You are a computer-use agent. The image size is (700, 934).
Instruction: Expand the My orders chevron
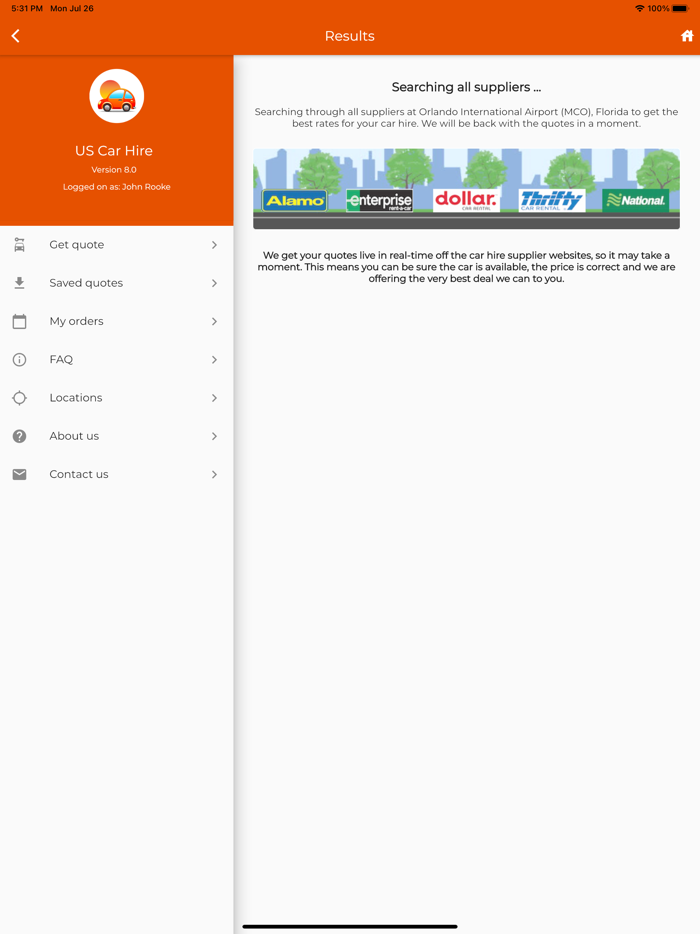point(214,321)
